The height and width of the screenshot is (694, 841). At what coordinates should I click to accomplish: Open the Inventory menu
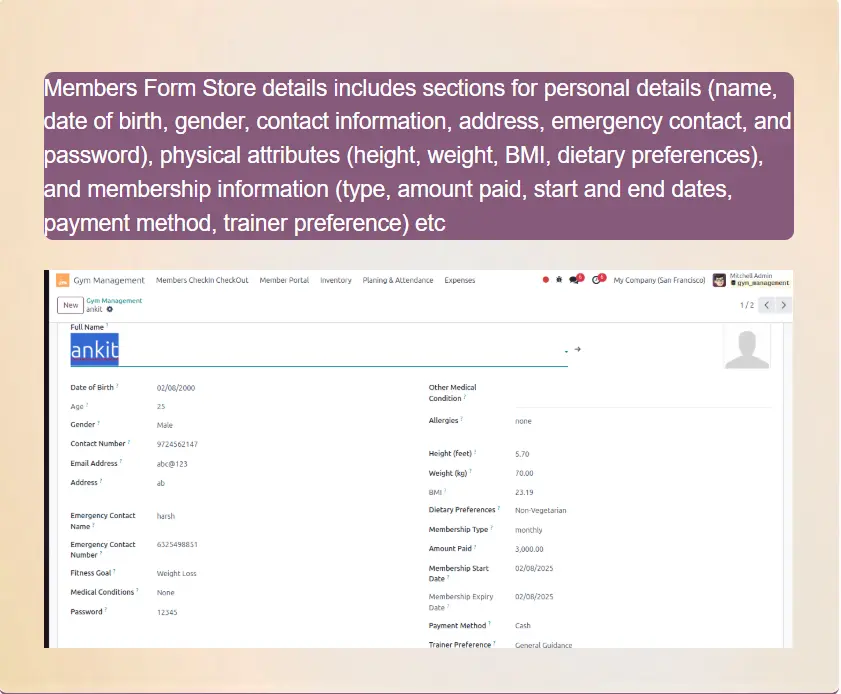[336, 281]
